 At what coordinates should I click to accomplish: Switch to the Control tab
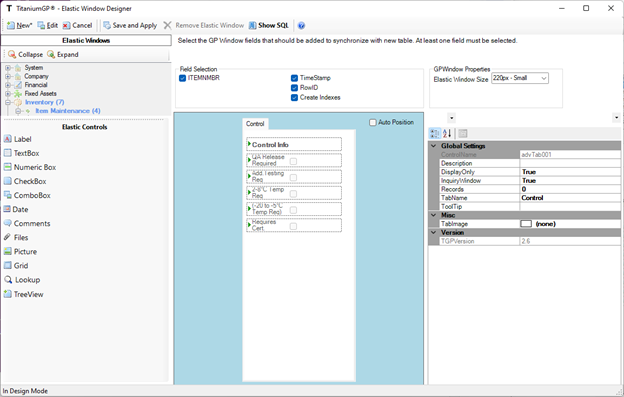click(255, 124)
